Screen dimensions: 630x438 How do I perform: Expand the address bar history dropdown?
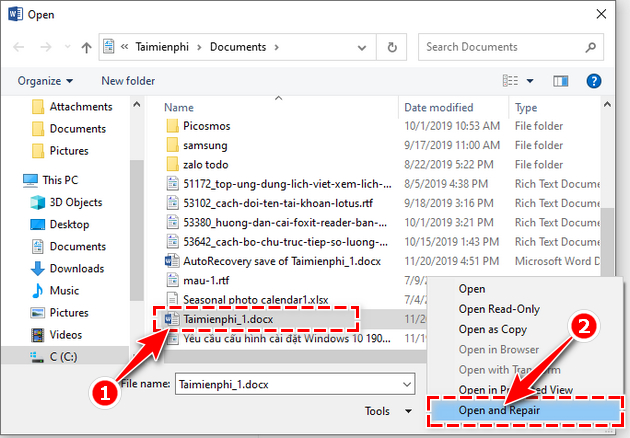(x=362, y=47)
